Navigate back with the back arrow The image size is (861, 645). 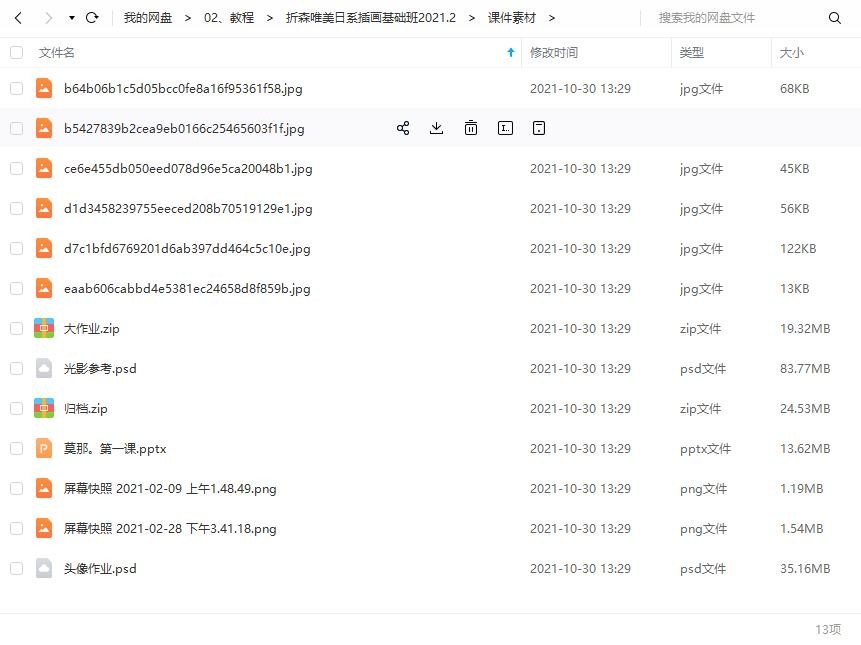point(20,17)
